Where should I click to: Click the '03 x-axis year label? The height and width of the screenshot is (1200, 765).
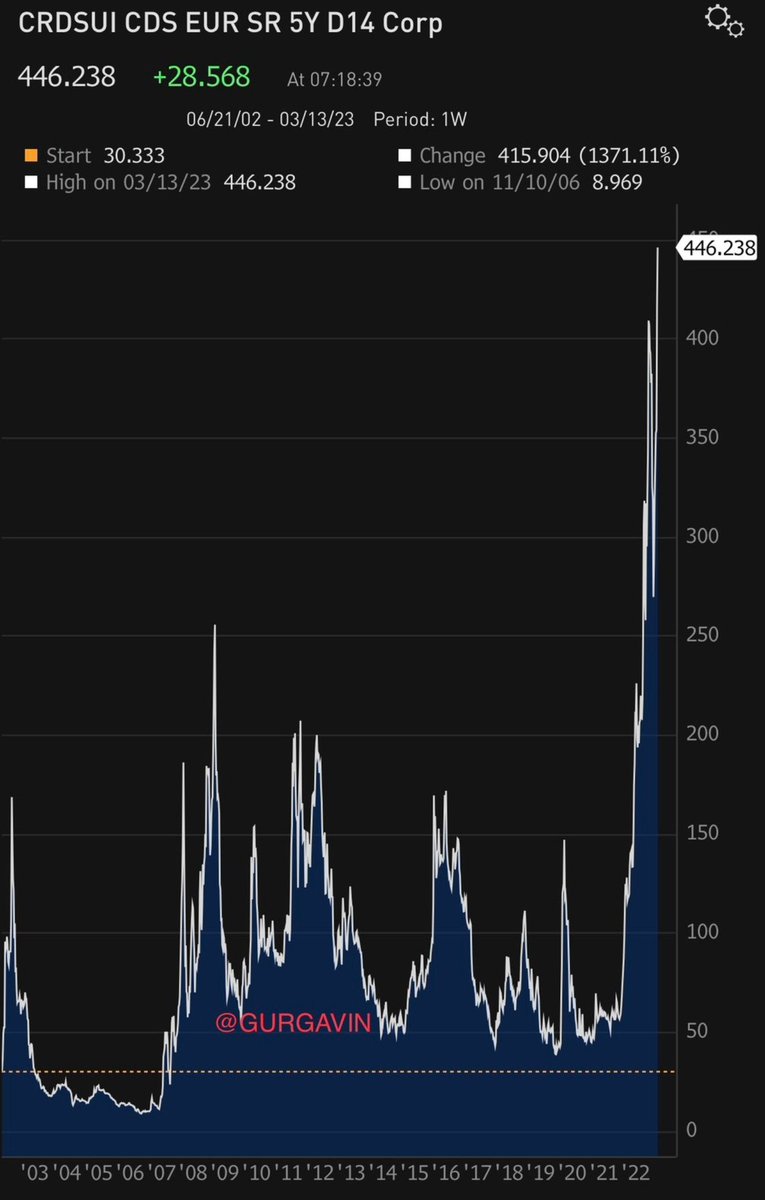(35, 1173)
